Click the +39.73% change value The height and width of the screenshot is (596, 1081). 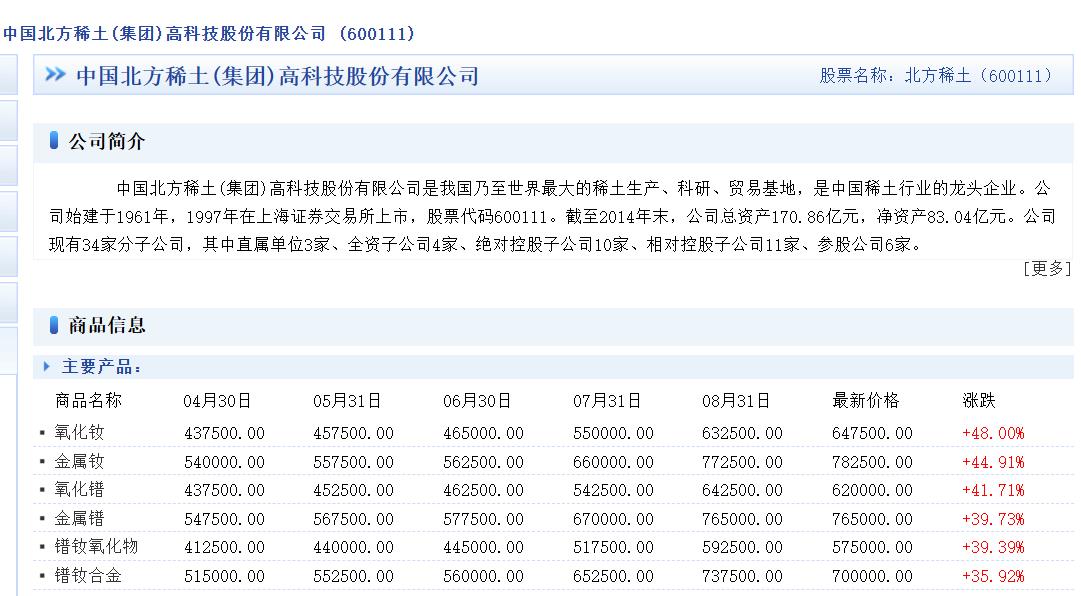coord(993,519)
